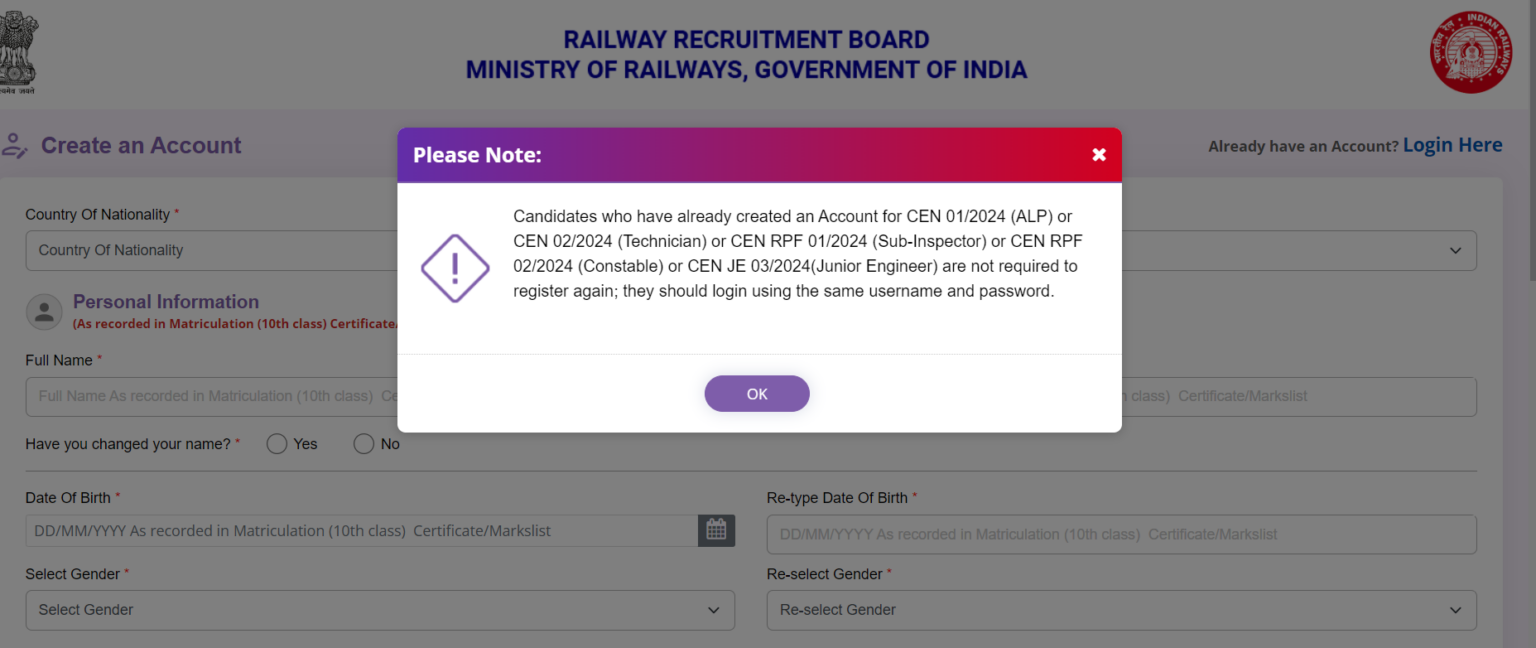Click the warning exclamation icon in dialog
This screenshot has height=648, width=1536.
tap(455, 268)
